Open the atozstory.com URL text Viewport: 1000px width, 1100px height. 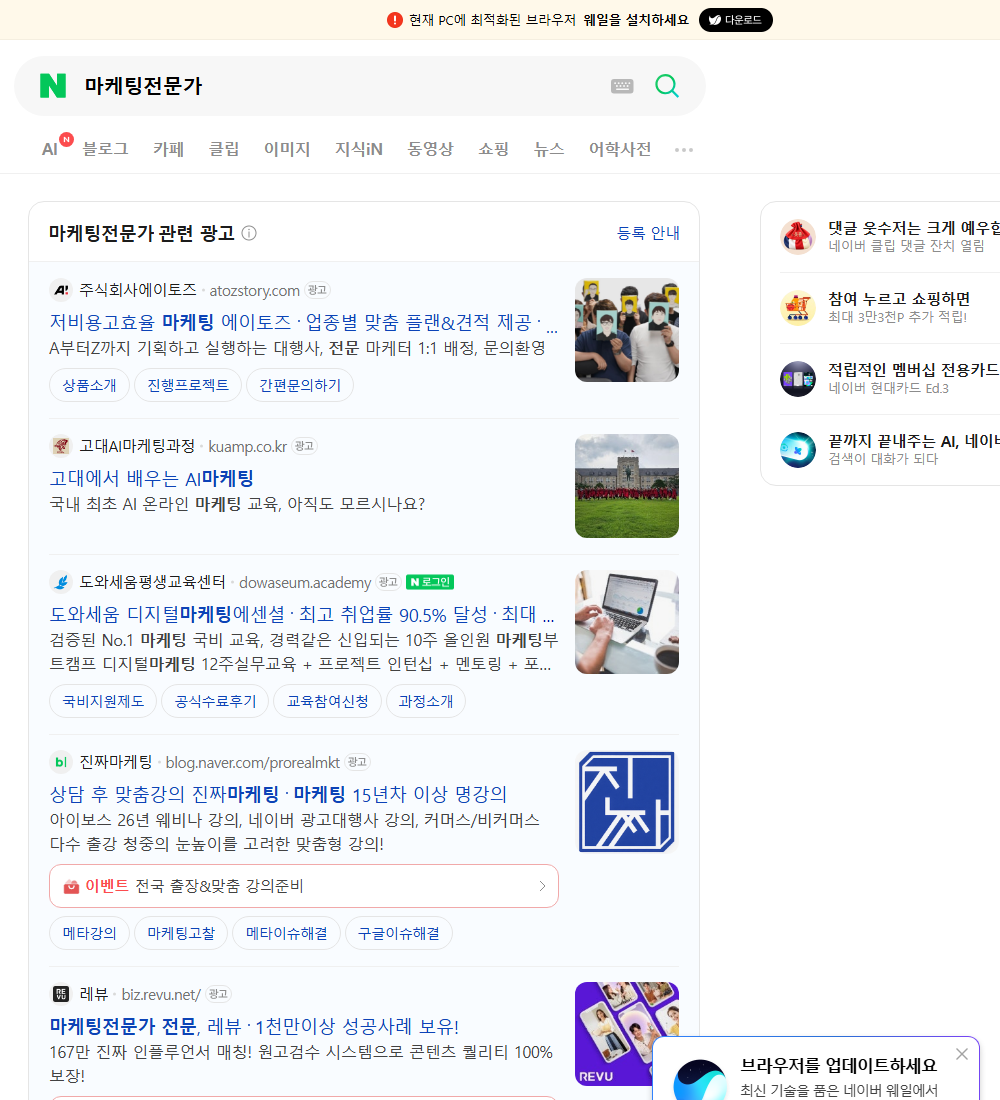click(x=255, y=290)
